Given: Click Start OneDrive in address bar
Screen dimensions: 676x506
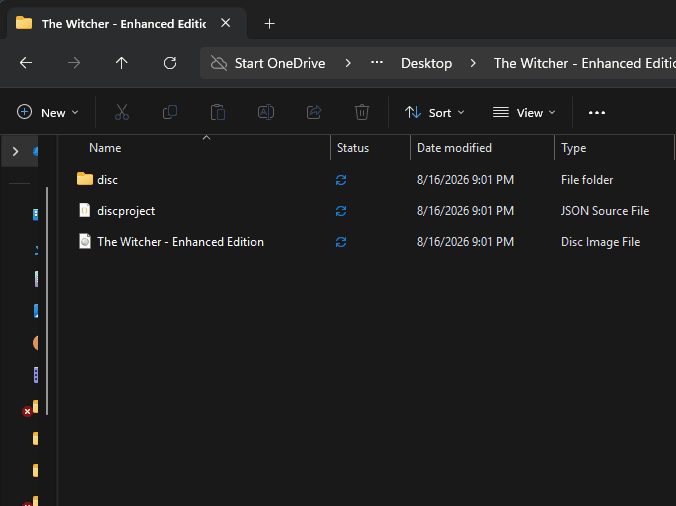Looking at the screenshot, I should coord(280,63).
